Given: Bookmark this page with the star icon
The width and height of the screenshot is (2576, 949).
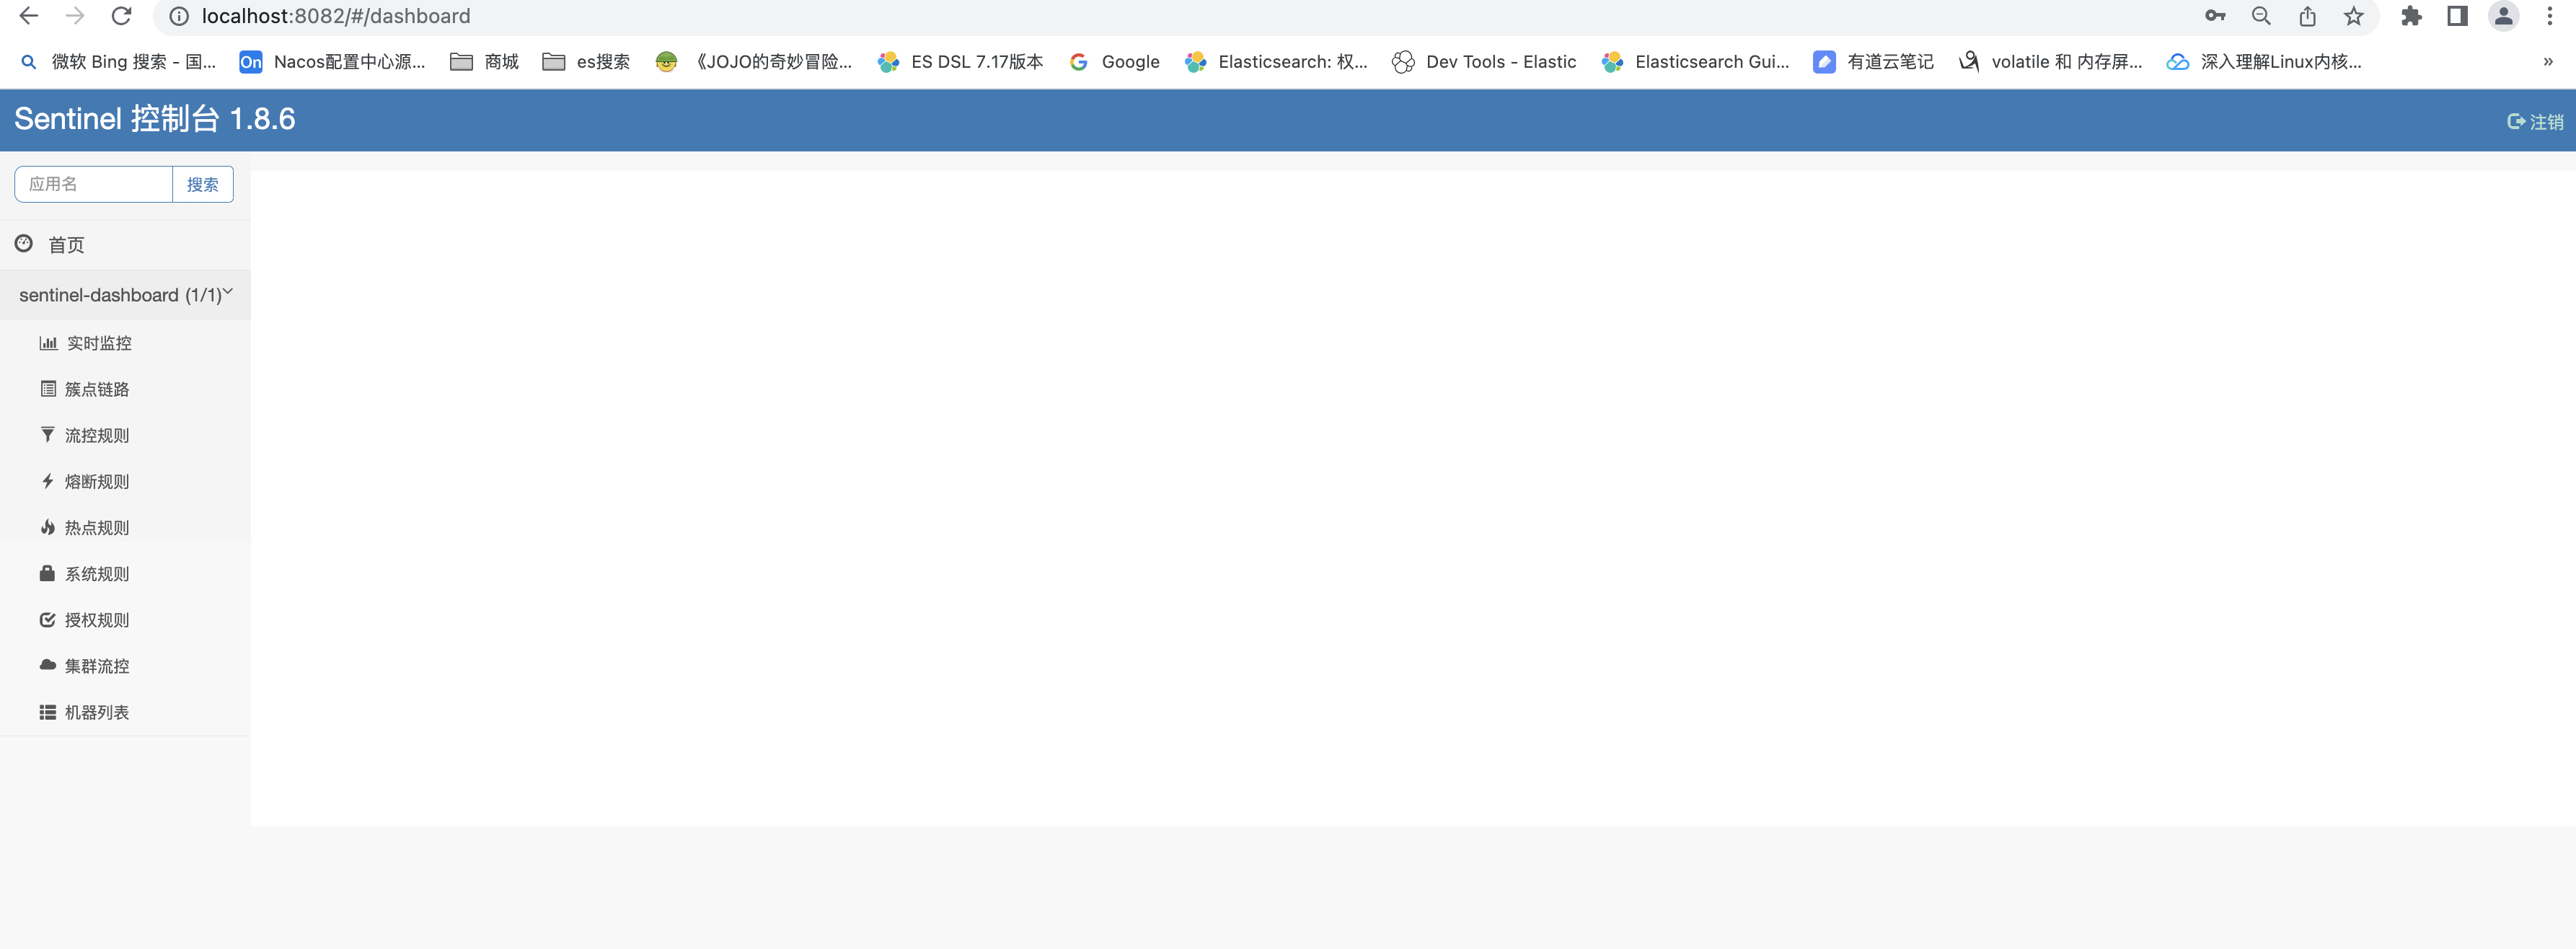Looking at the screenshot, I should (x=2353, y=16).
